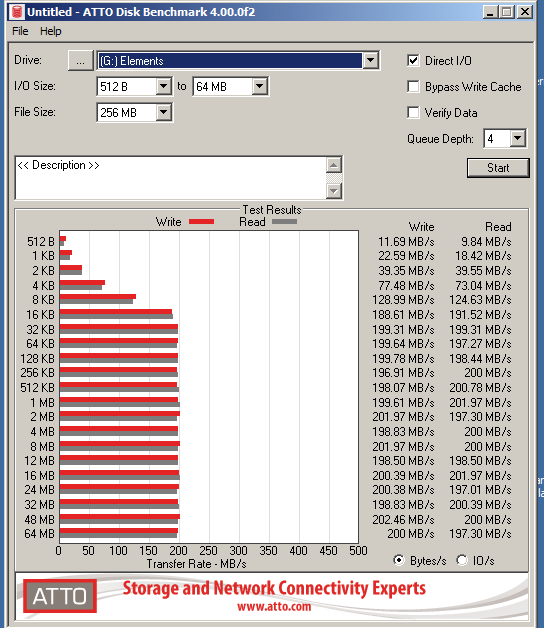
Task: Click the 128 KB row label in chart
Action: pyautogui.click(x=38, y=358)
